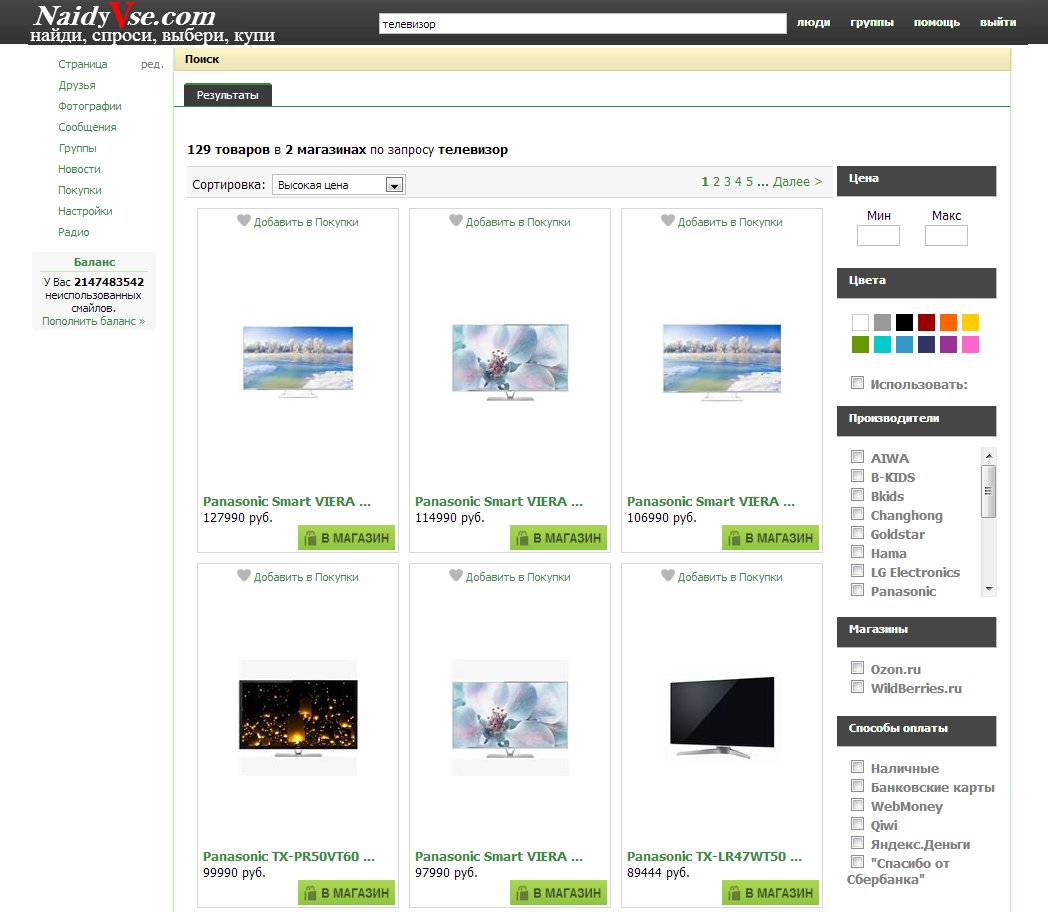Click heart icon on 97990 руб. TV card
The image size is (1048, 912).
[455, 575]
